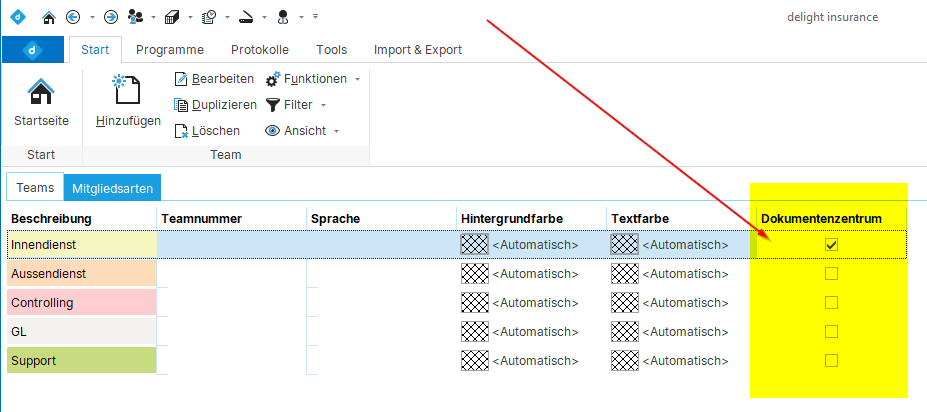Click the Duplizieren button
This screenshot has width=927, height=412.
tap(215, 105)
